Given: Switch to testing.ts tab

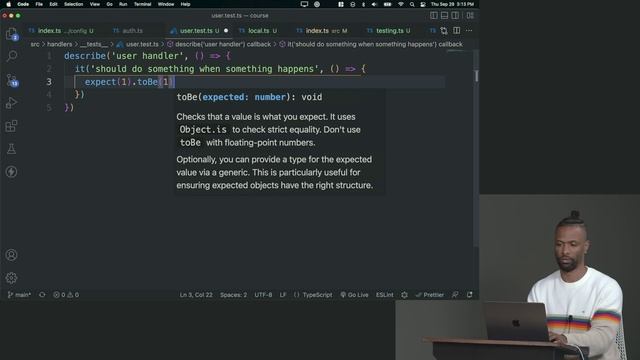Looking at the screenshot, I should click(389, 31).
